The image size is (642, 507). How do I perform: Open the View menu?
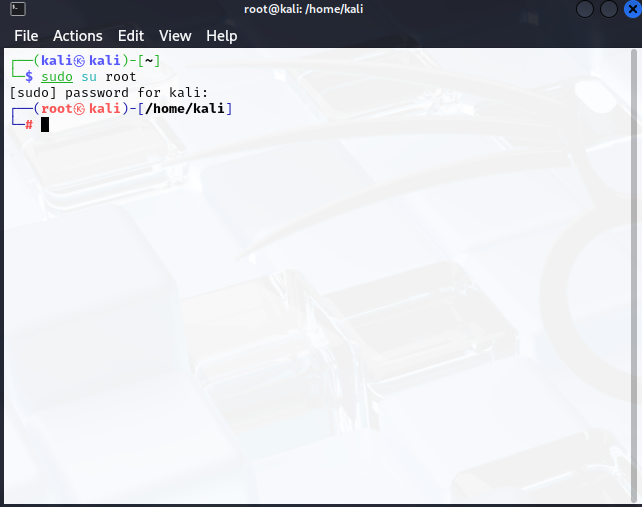pos(175,36)
